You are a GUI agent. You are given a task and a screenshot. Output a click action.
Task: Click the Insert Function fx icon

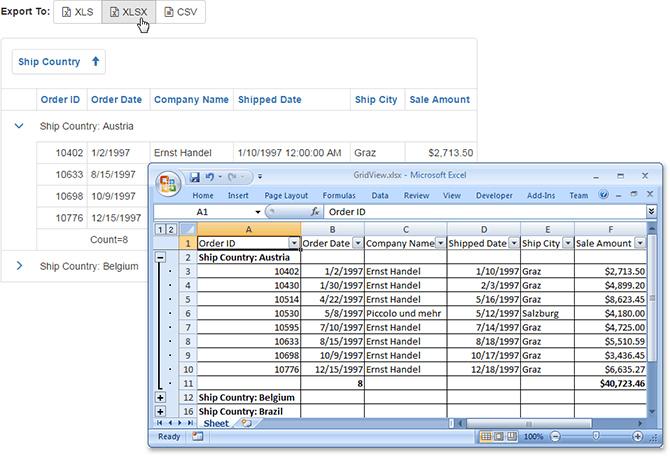315,212
